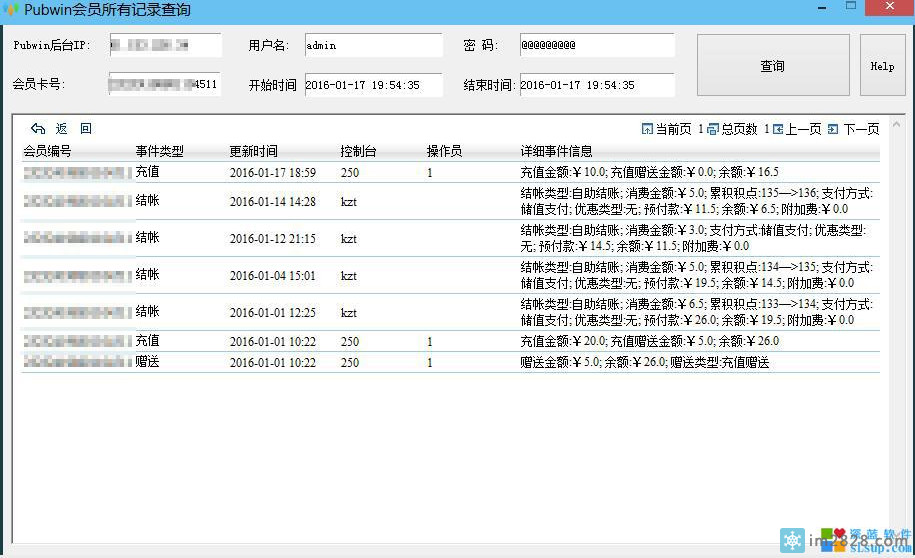Click the 用户名 field containing admin

[372, 46]
